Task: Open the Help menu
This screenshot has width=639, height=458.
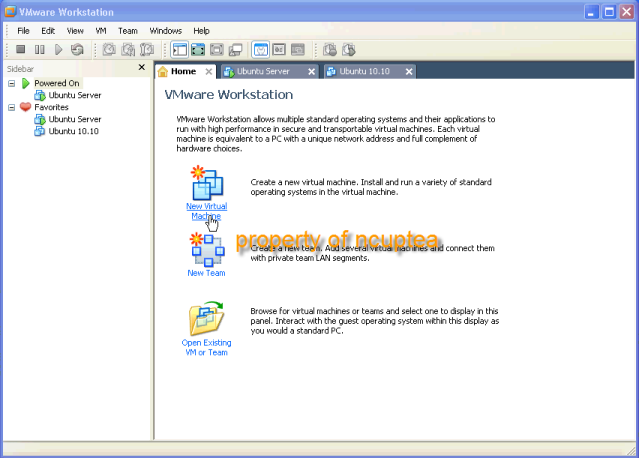Action: click(201, 31)
